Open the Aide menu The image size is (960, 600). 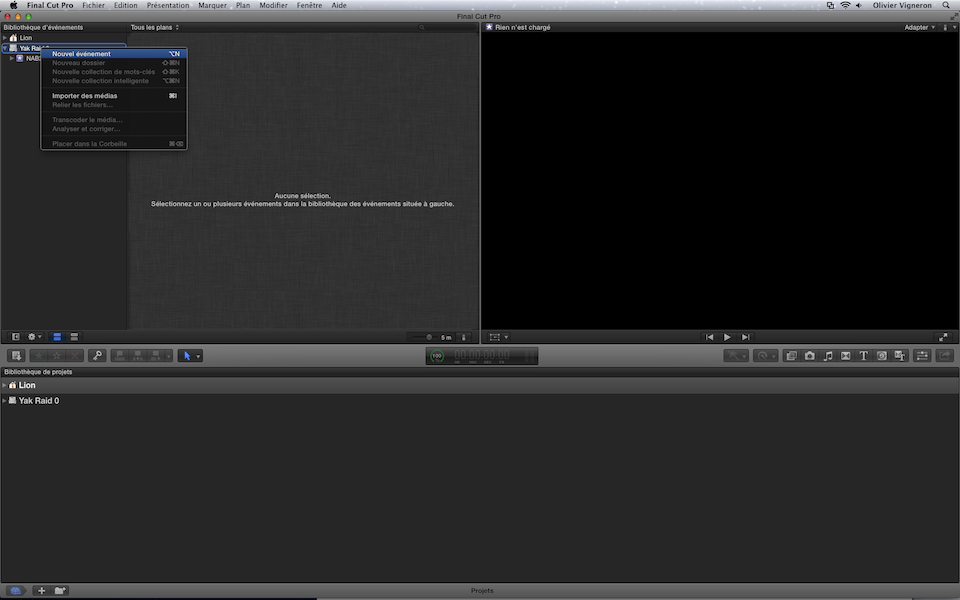(339, 6)
